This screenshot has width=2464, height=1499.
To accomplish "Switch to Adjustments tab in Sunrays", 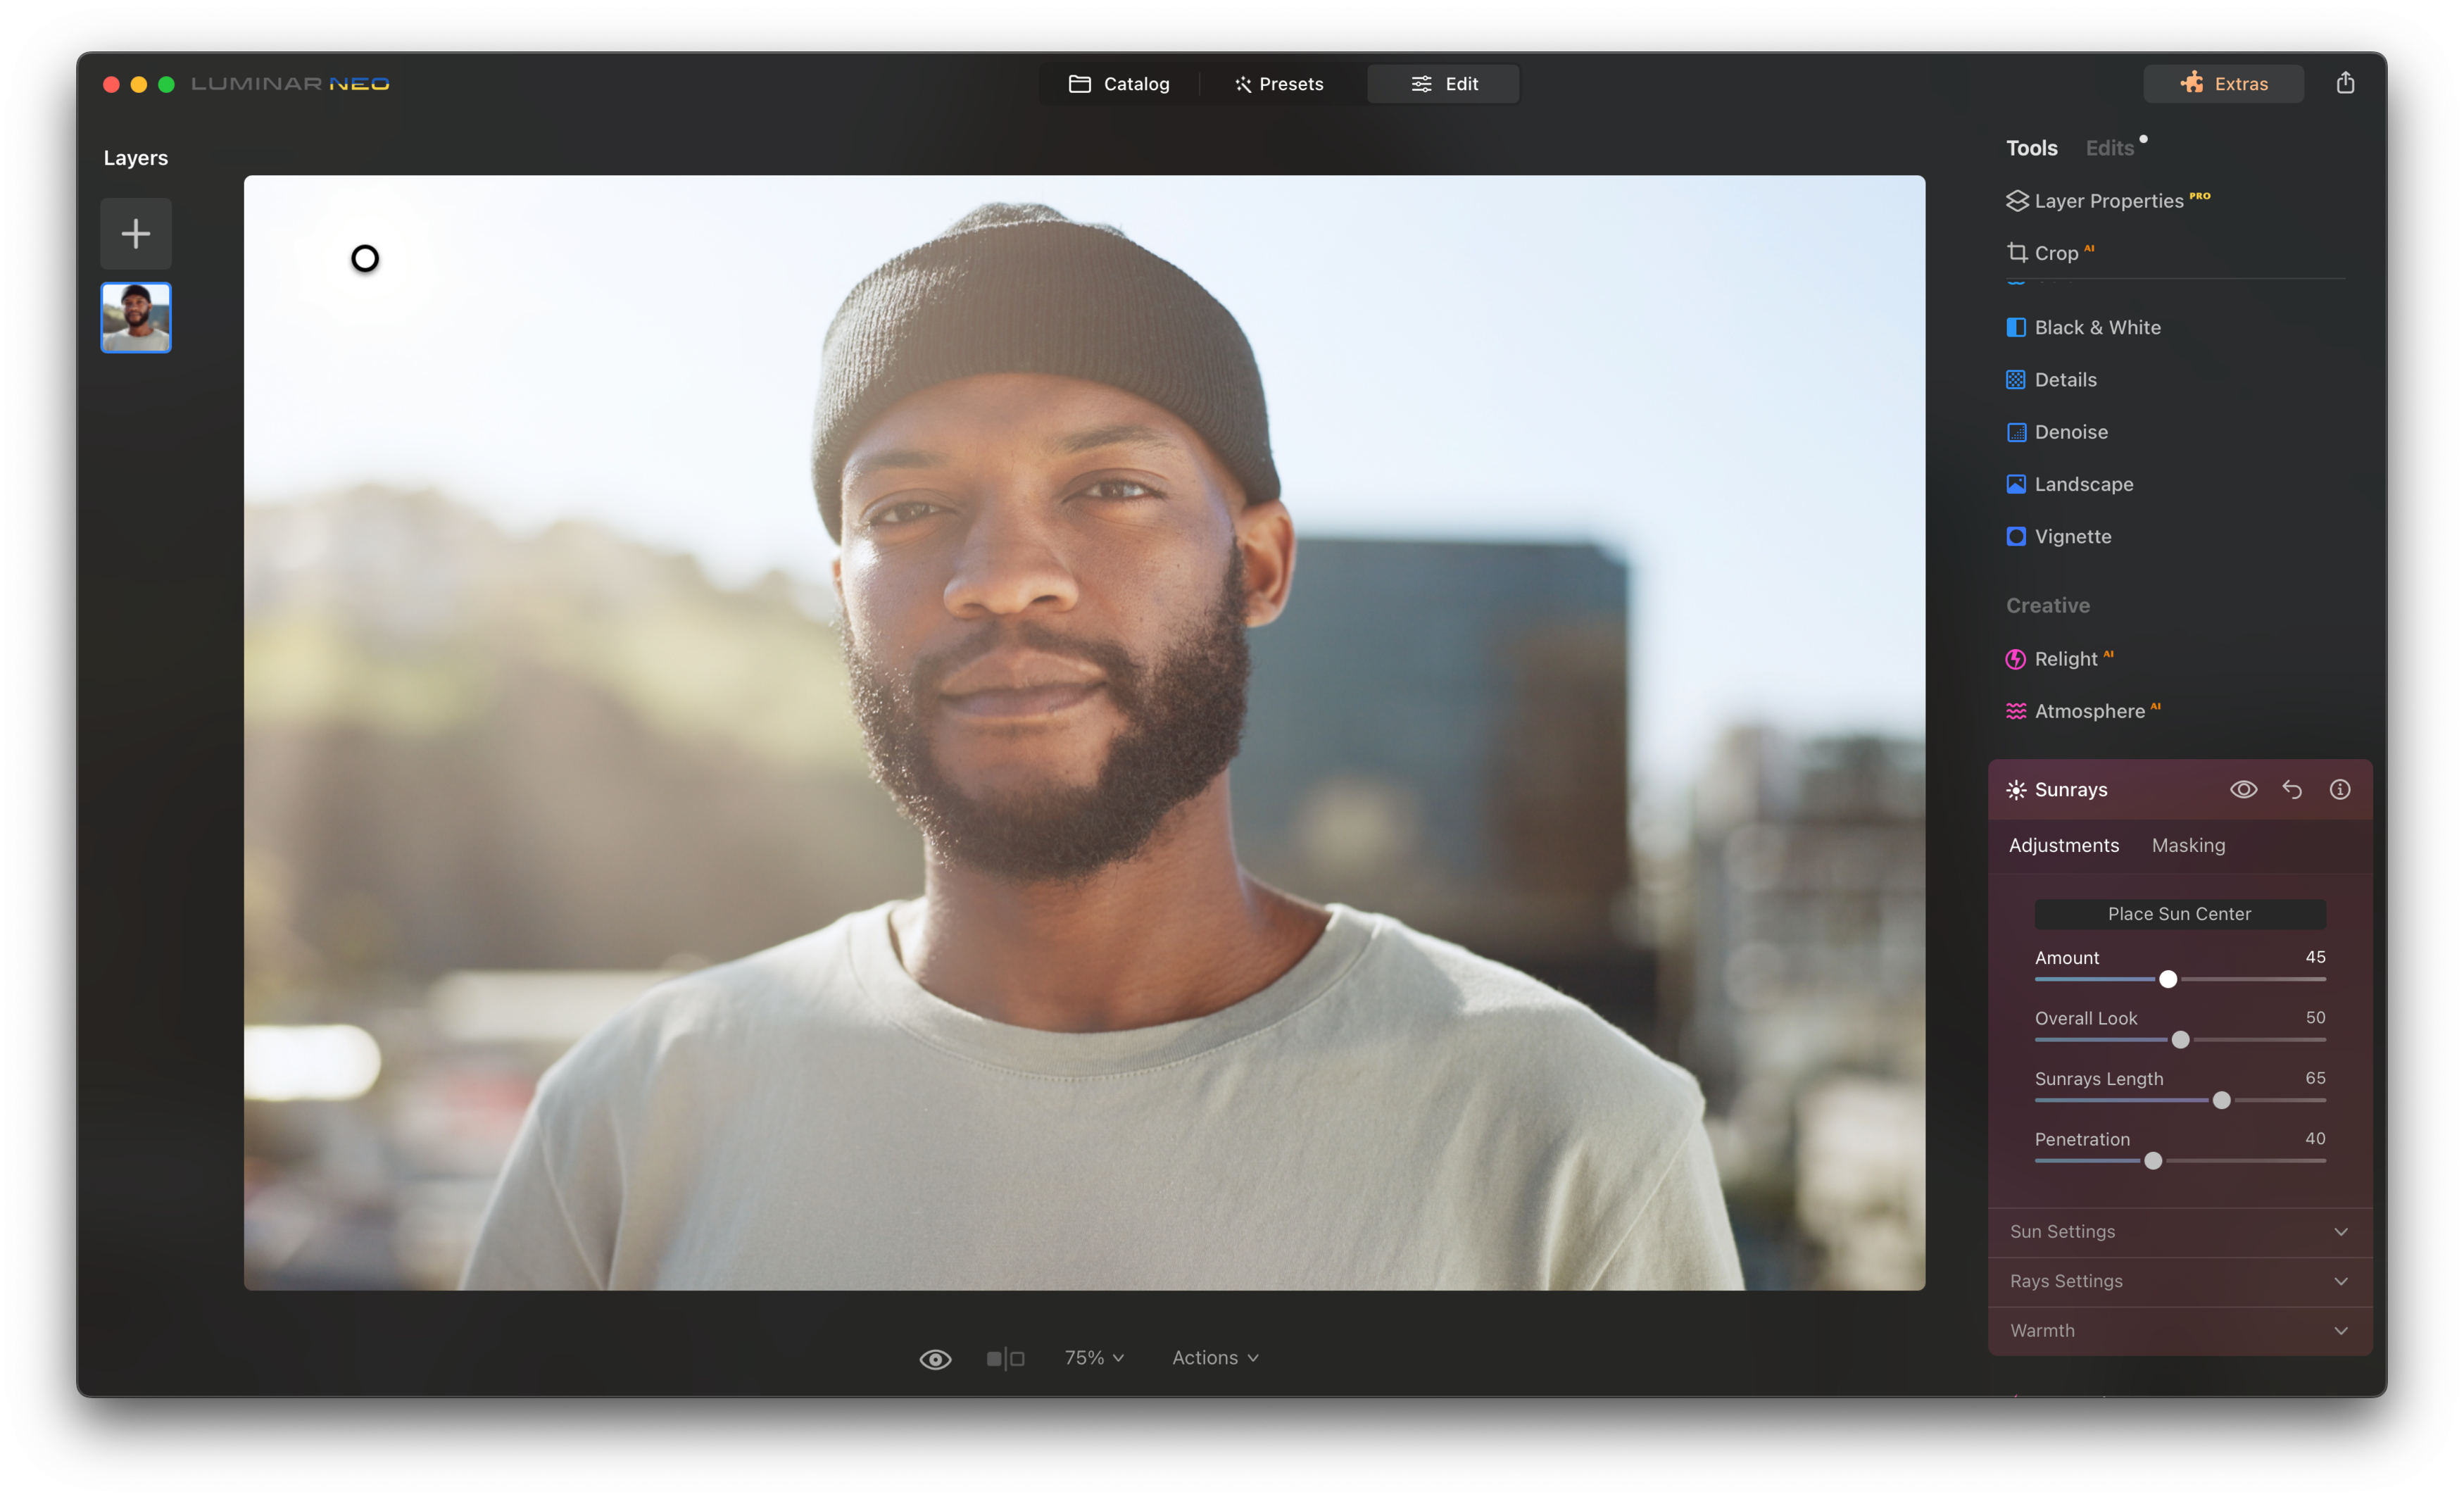I will (x=2064, y=844).
